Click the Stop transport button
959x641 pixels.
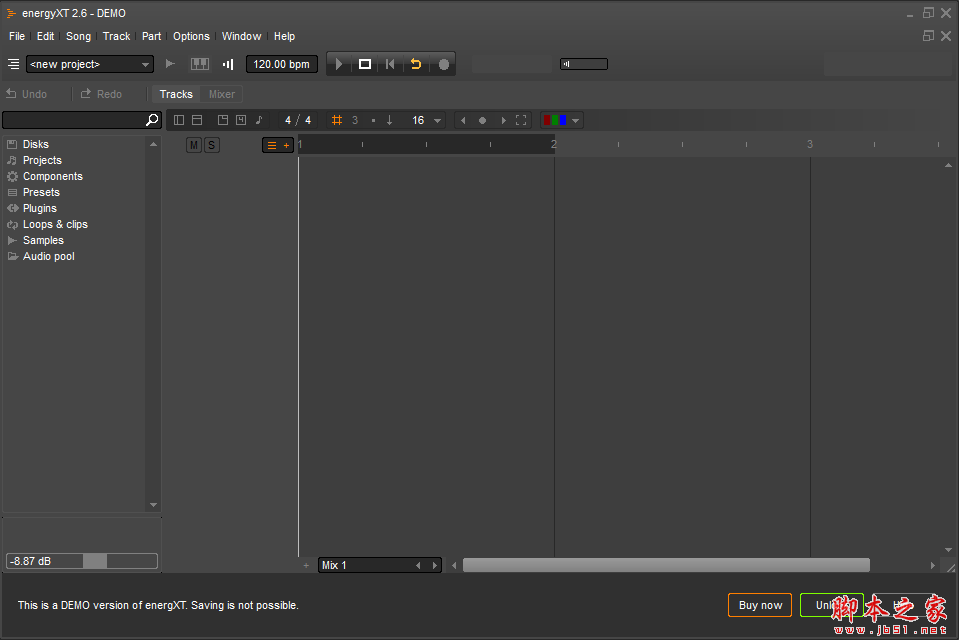(x=365, y=64)
